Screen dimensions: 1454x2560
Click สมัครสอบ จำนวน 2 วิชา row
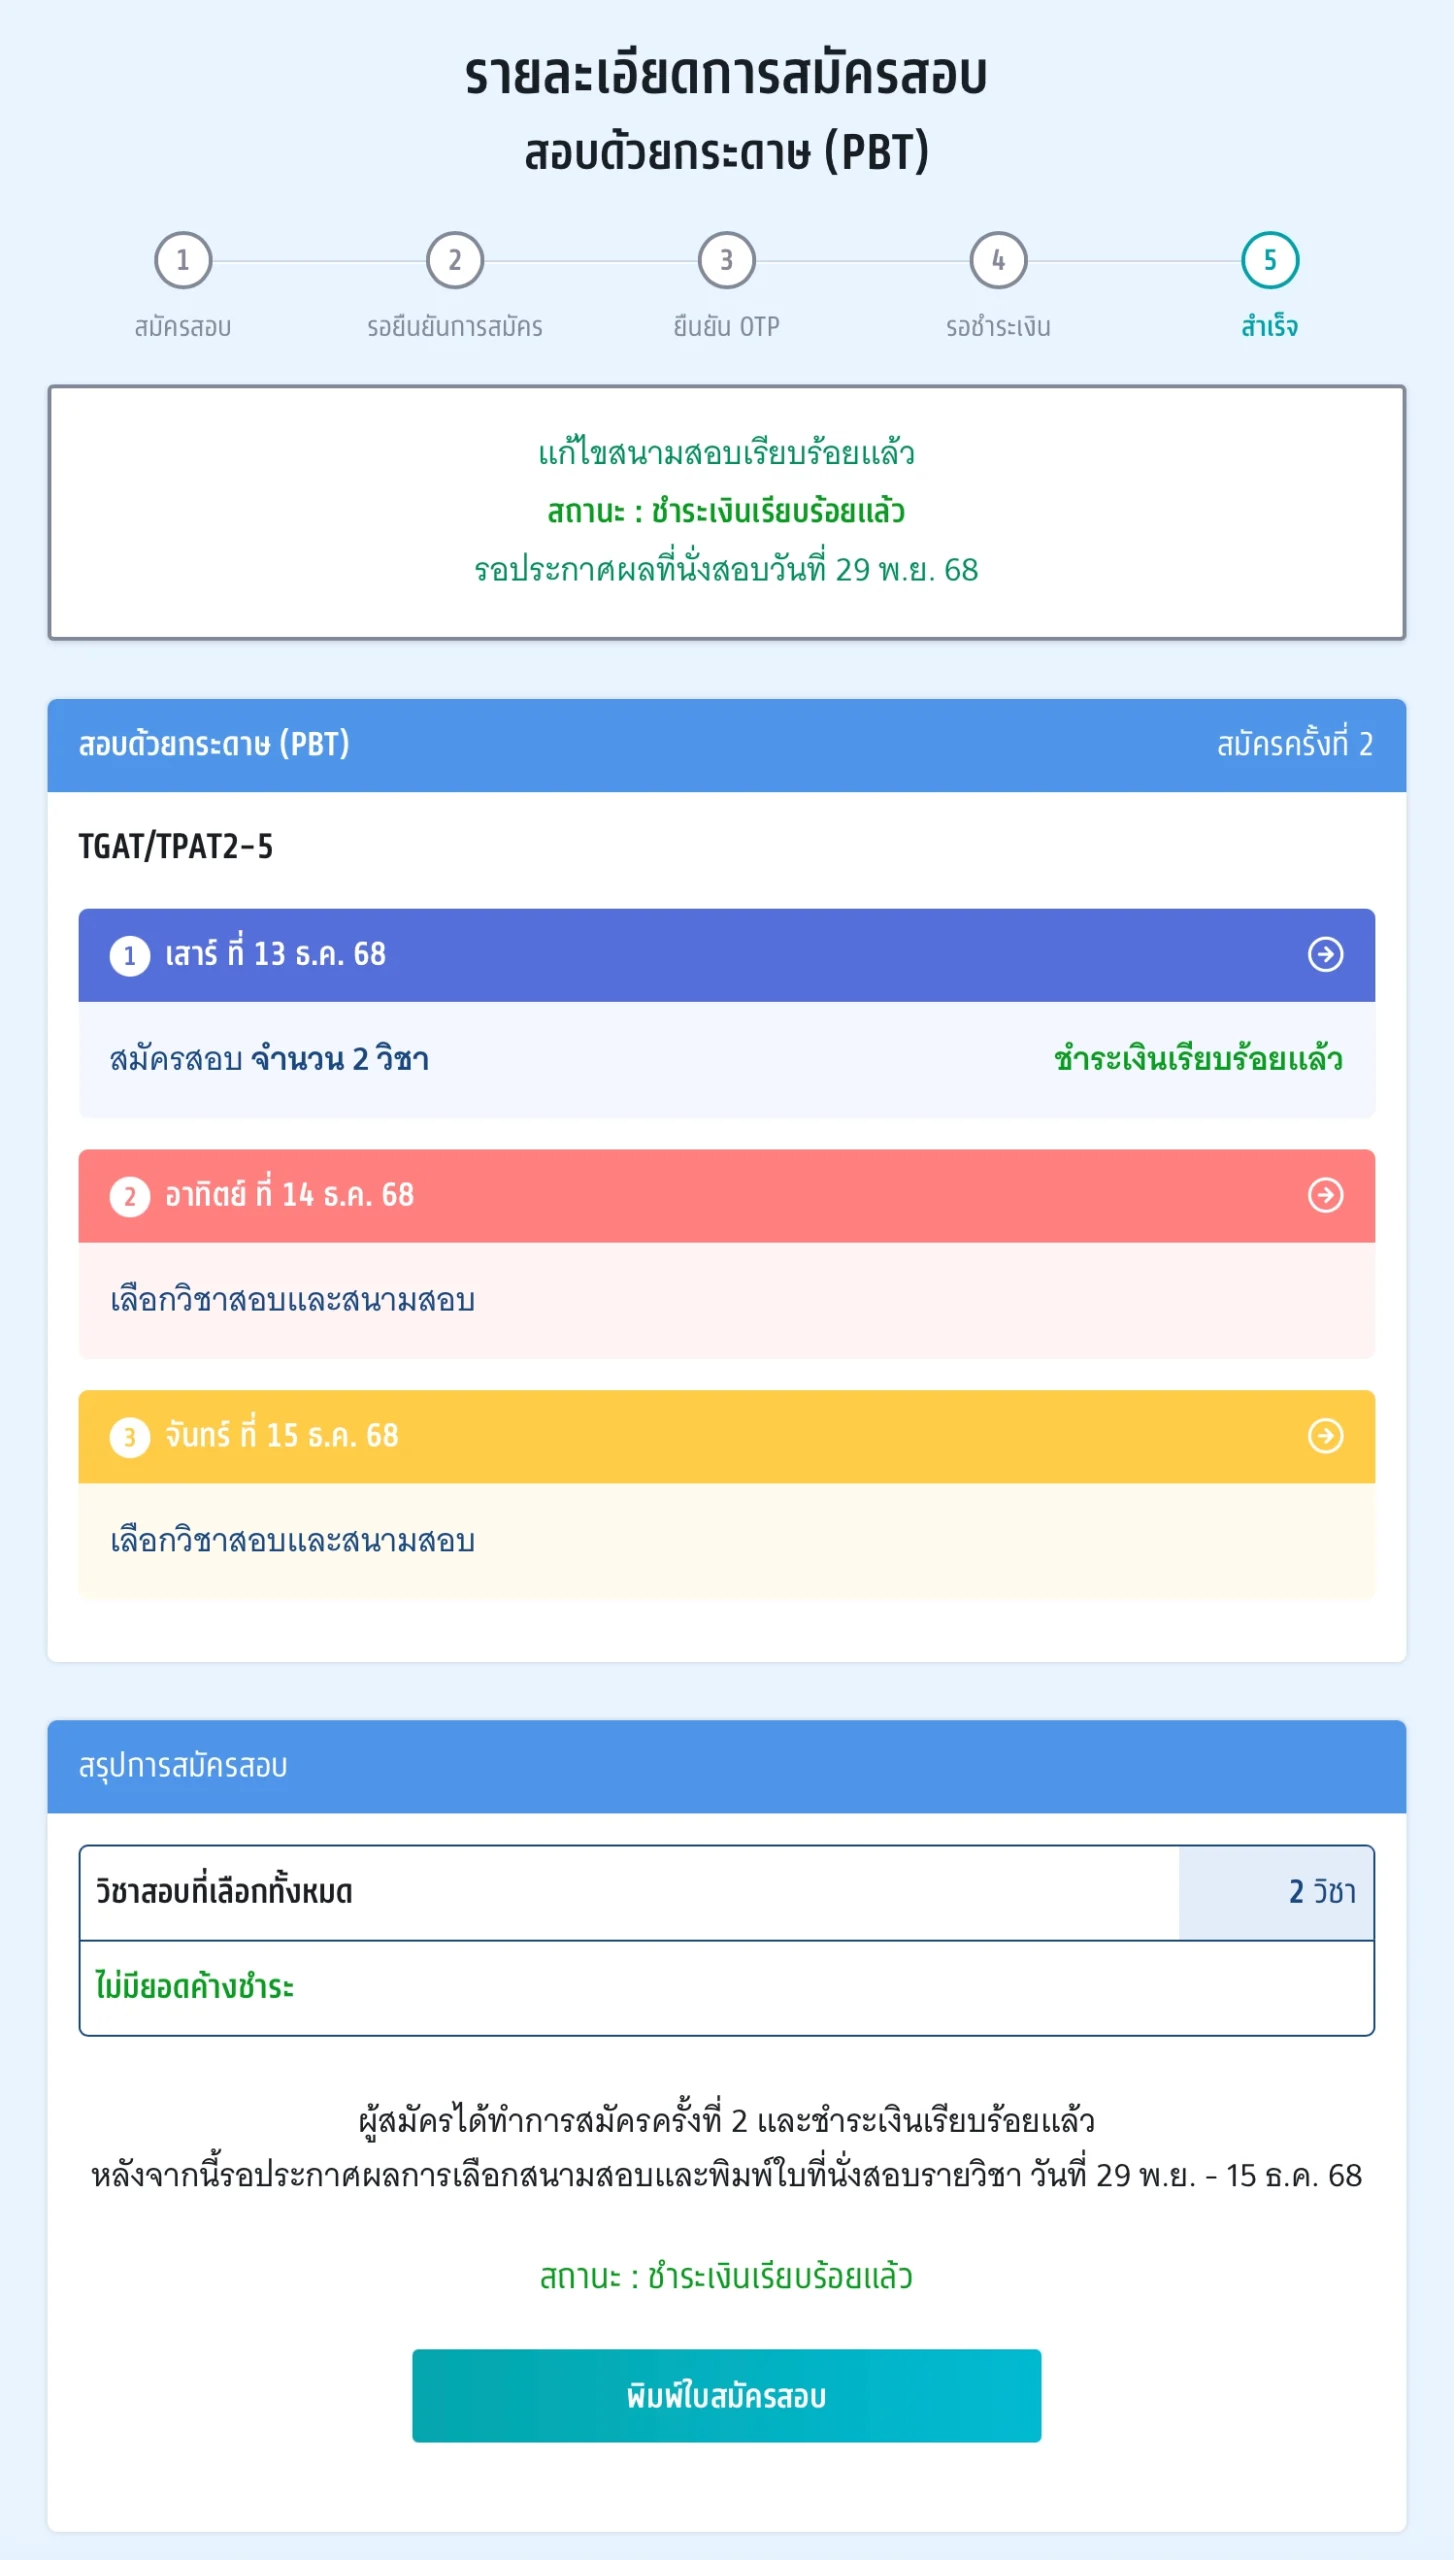pos(270,1059)
